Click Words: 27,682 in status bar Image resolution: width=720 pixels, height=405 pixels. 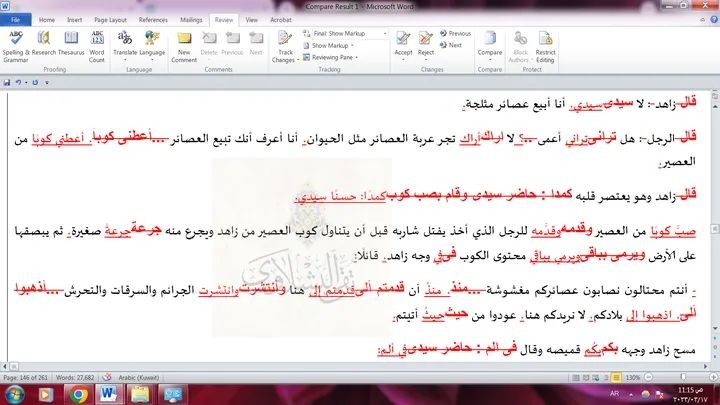tap(75, 377)
